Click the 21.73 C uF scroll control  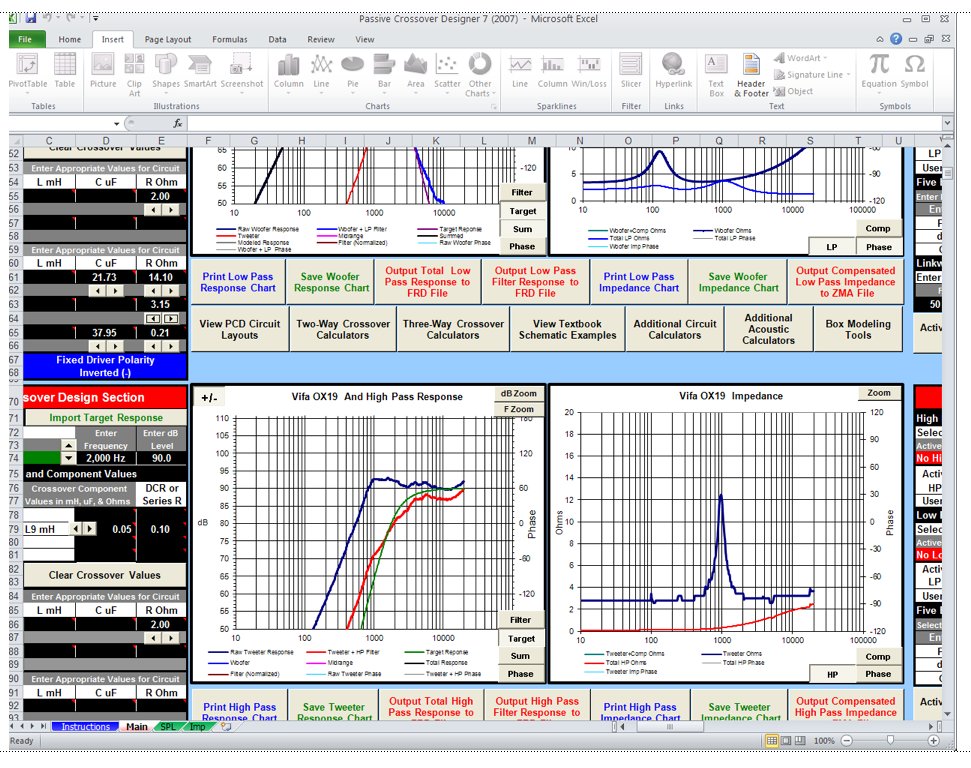(105, 290)
